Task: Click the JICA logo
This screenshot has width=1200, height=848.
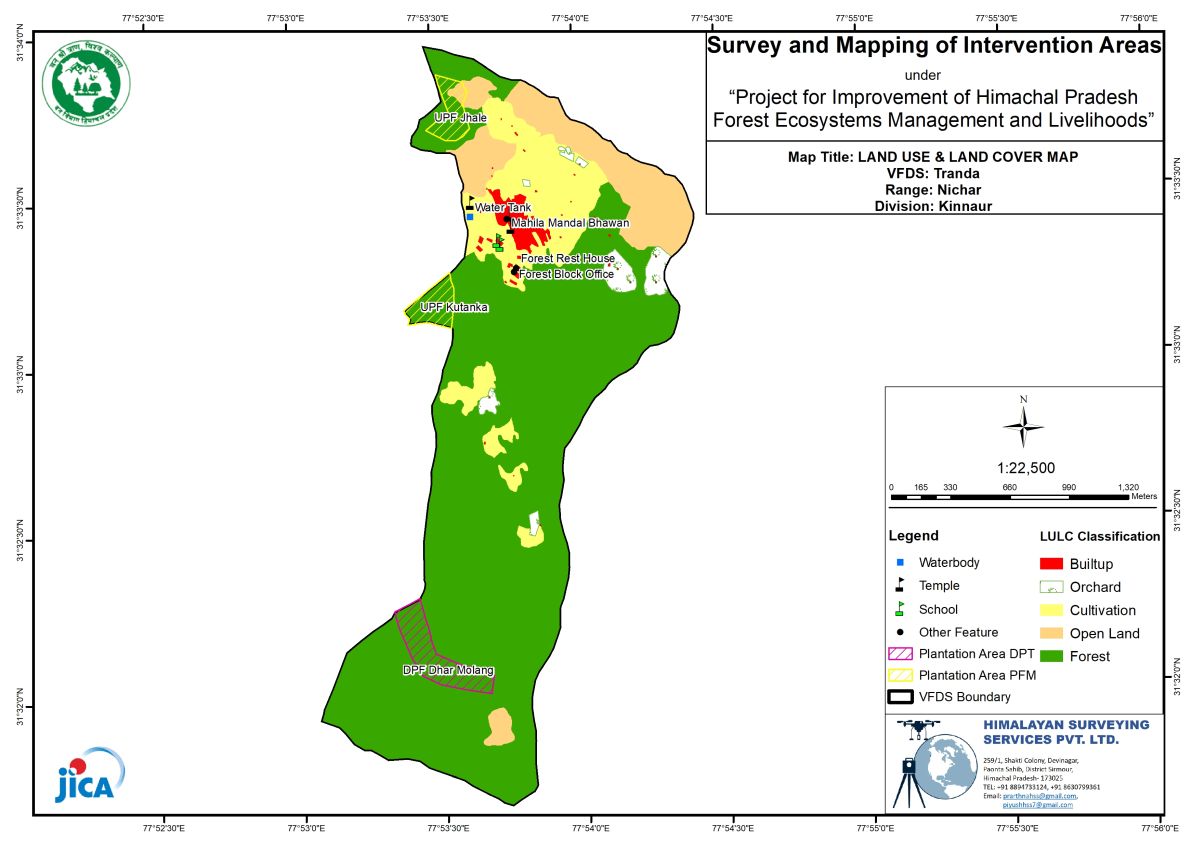Action: pos(90,774)
